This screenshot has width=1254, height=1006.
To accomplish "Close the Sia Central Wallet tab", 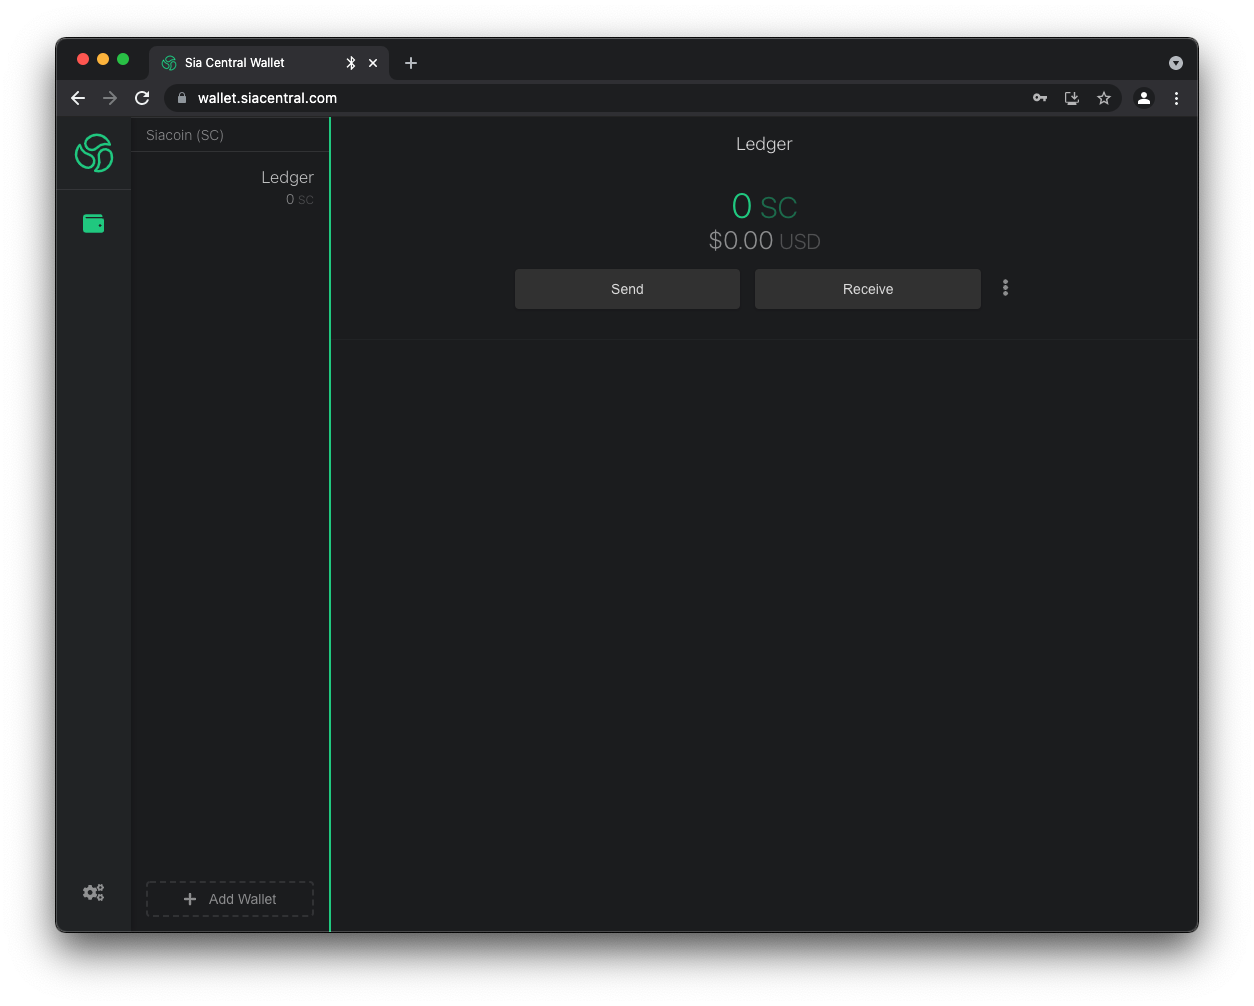I will (373, 63).
